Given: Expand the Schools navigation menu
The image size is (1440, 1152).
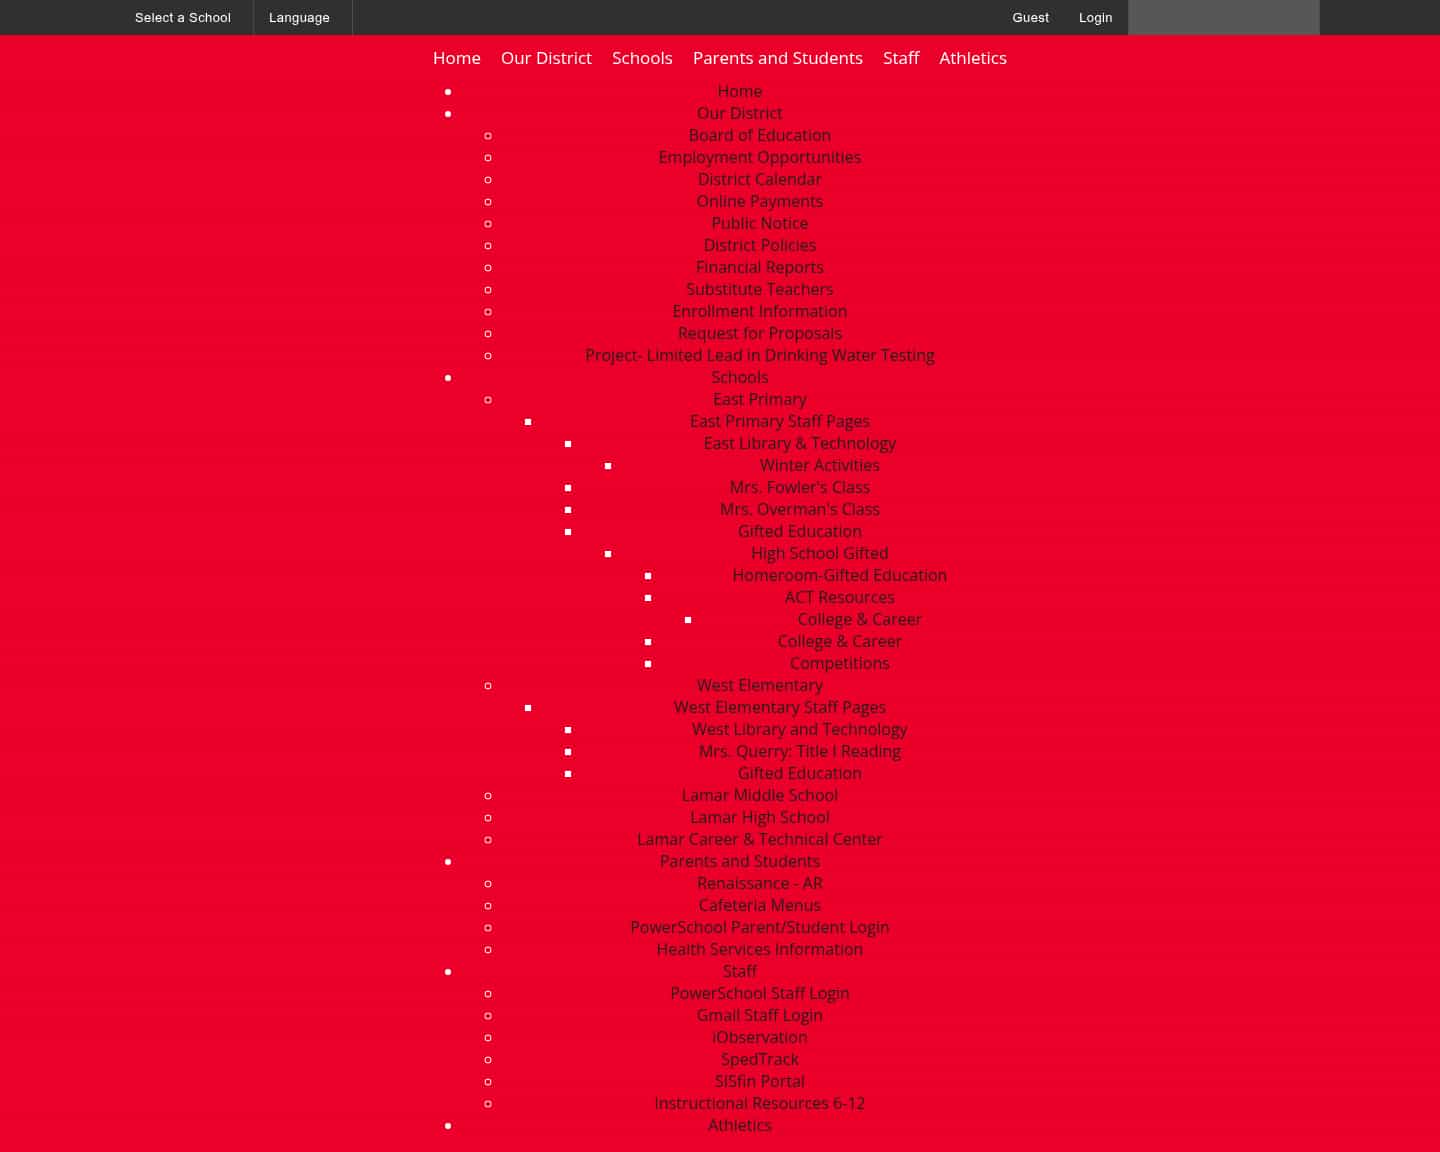Looking at the screenshot, I should click(x=642, y=58).
